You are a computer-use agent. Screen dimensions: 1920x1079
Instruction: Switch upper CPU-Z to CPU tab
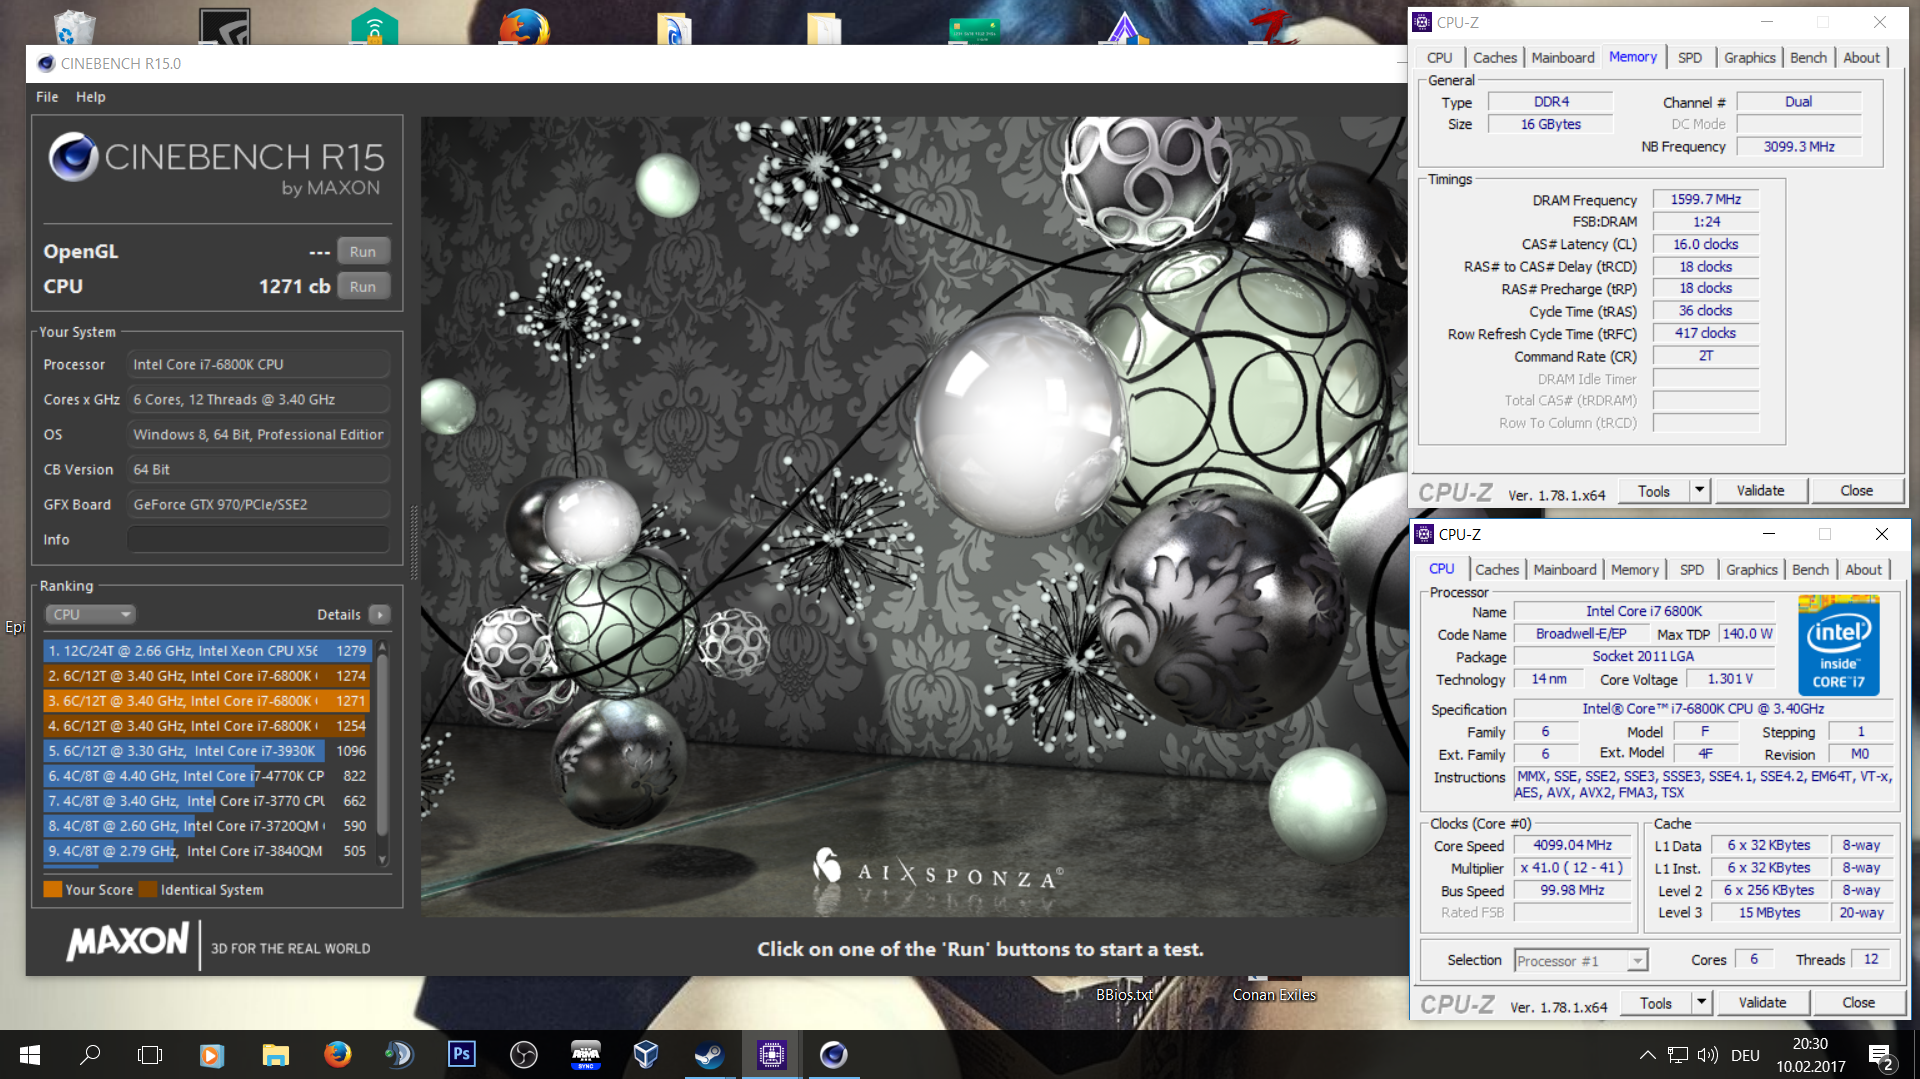(x=1440, y=58)
